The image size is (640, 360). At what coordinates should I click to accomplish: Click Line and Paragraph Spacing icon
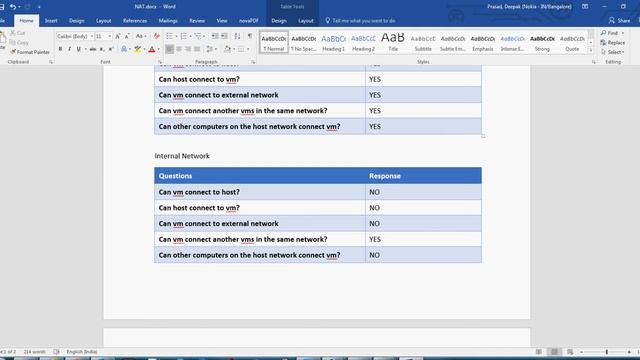[209, 49]
